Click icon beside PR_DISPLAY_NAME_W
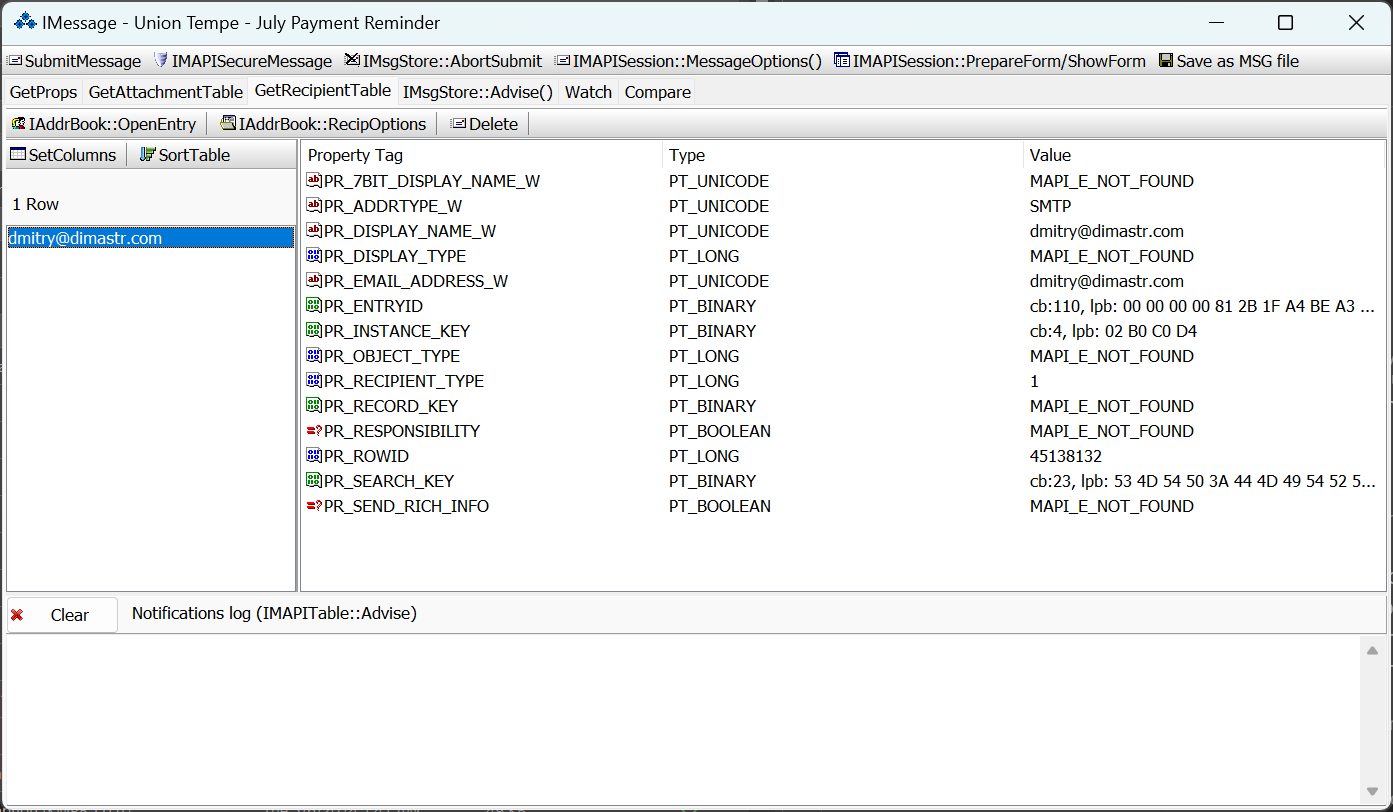The width and height of the screenshot is (1393, 812). tap(314, 231)
